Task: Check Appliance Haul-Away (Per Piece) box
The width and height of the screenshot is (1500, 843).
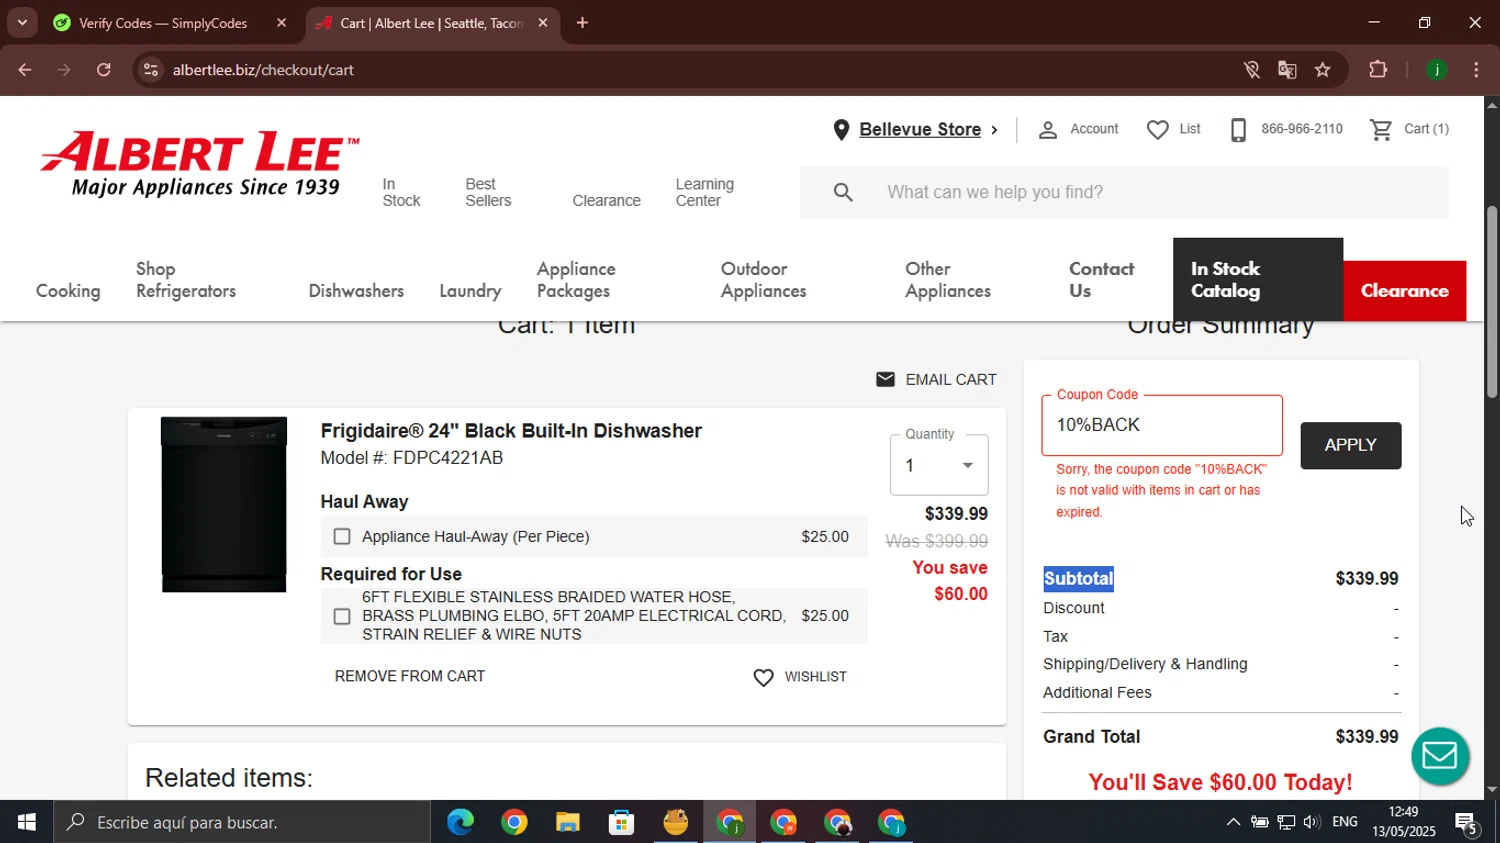Action: [342, 537]
